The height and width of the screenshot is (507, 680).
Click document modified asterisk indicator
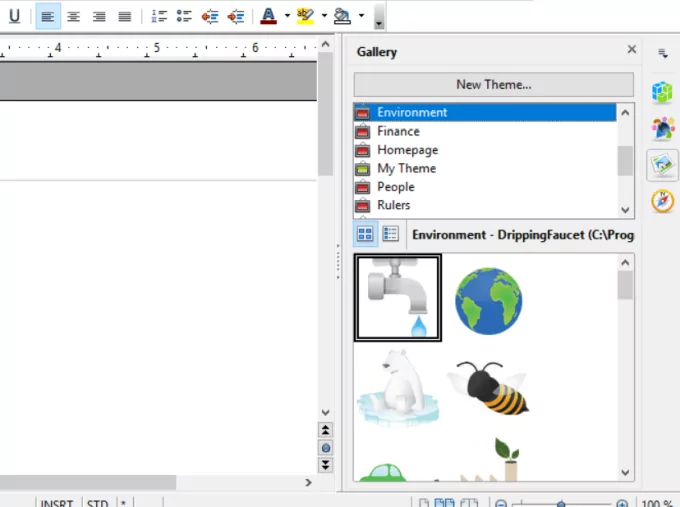[x=124, y=503]
